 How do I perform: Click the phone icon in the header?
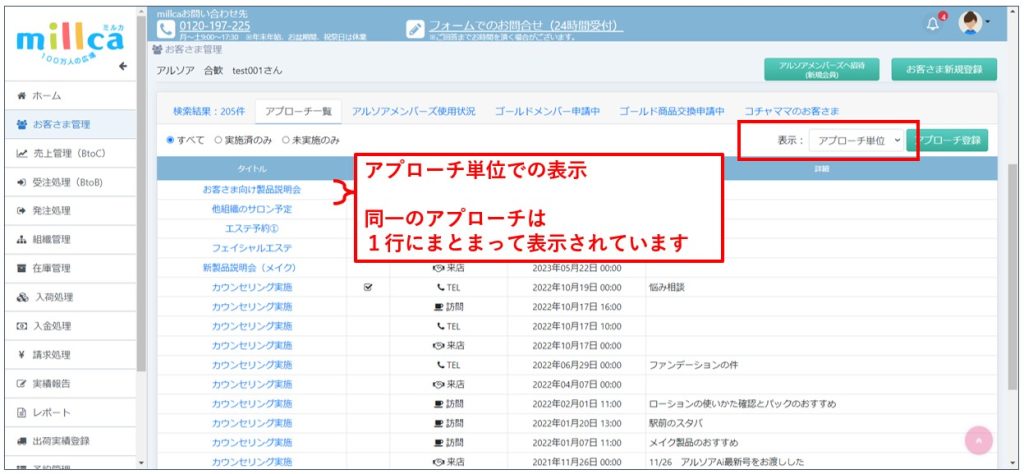coord(166,27)
